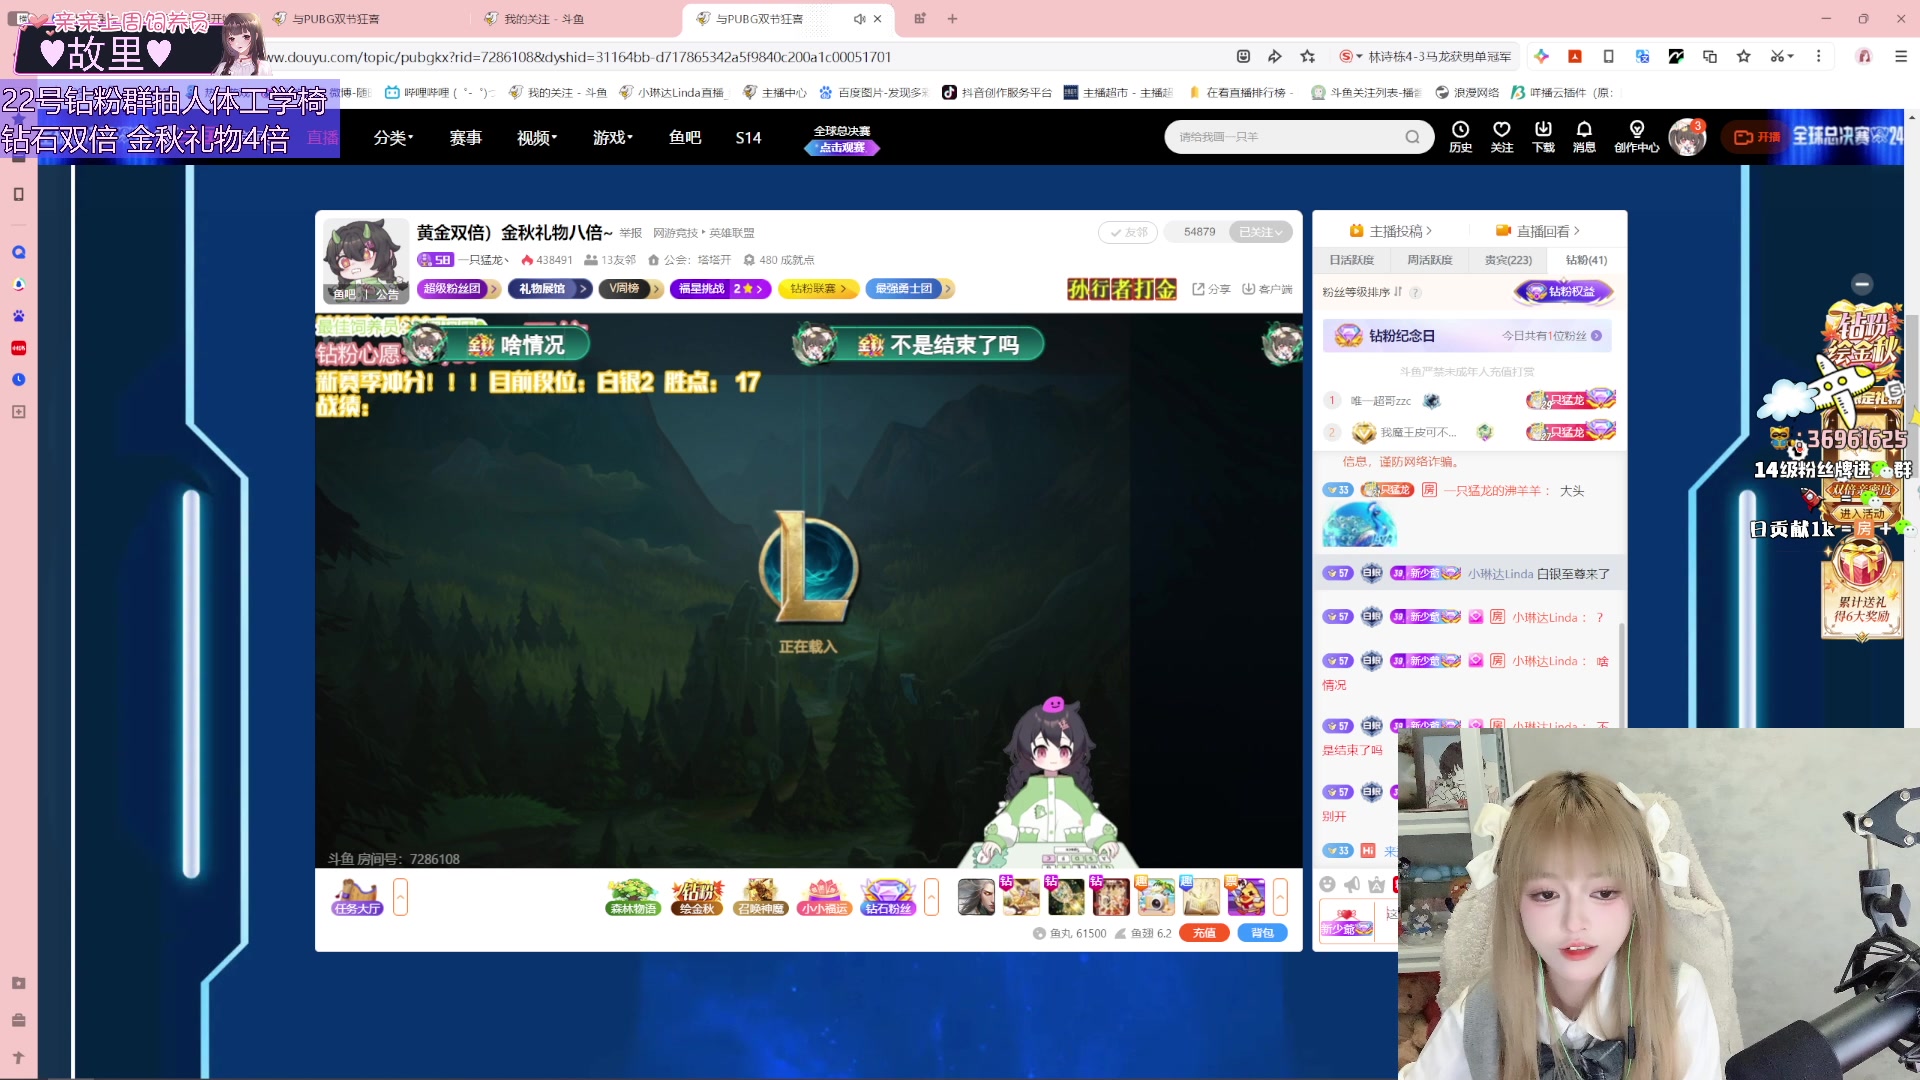The width and height of the screenshot is (1920, 1080).
Task: Open the 福星挑战 badge
Action: pos(720,289)
